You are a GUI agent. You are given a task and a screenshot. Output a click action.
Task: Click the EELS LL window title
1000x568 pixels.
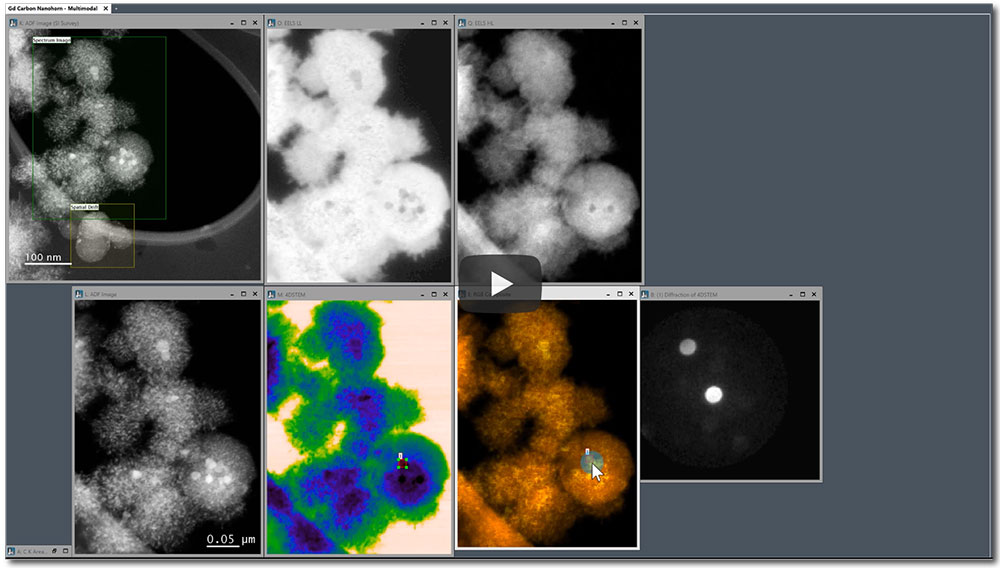[290, 23]
